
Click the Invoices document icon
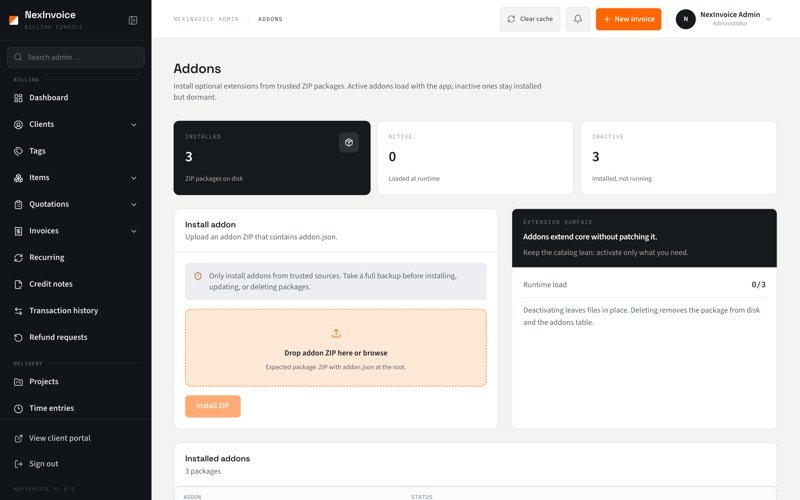(x=18, y=231)
